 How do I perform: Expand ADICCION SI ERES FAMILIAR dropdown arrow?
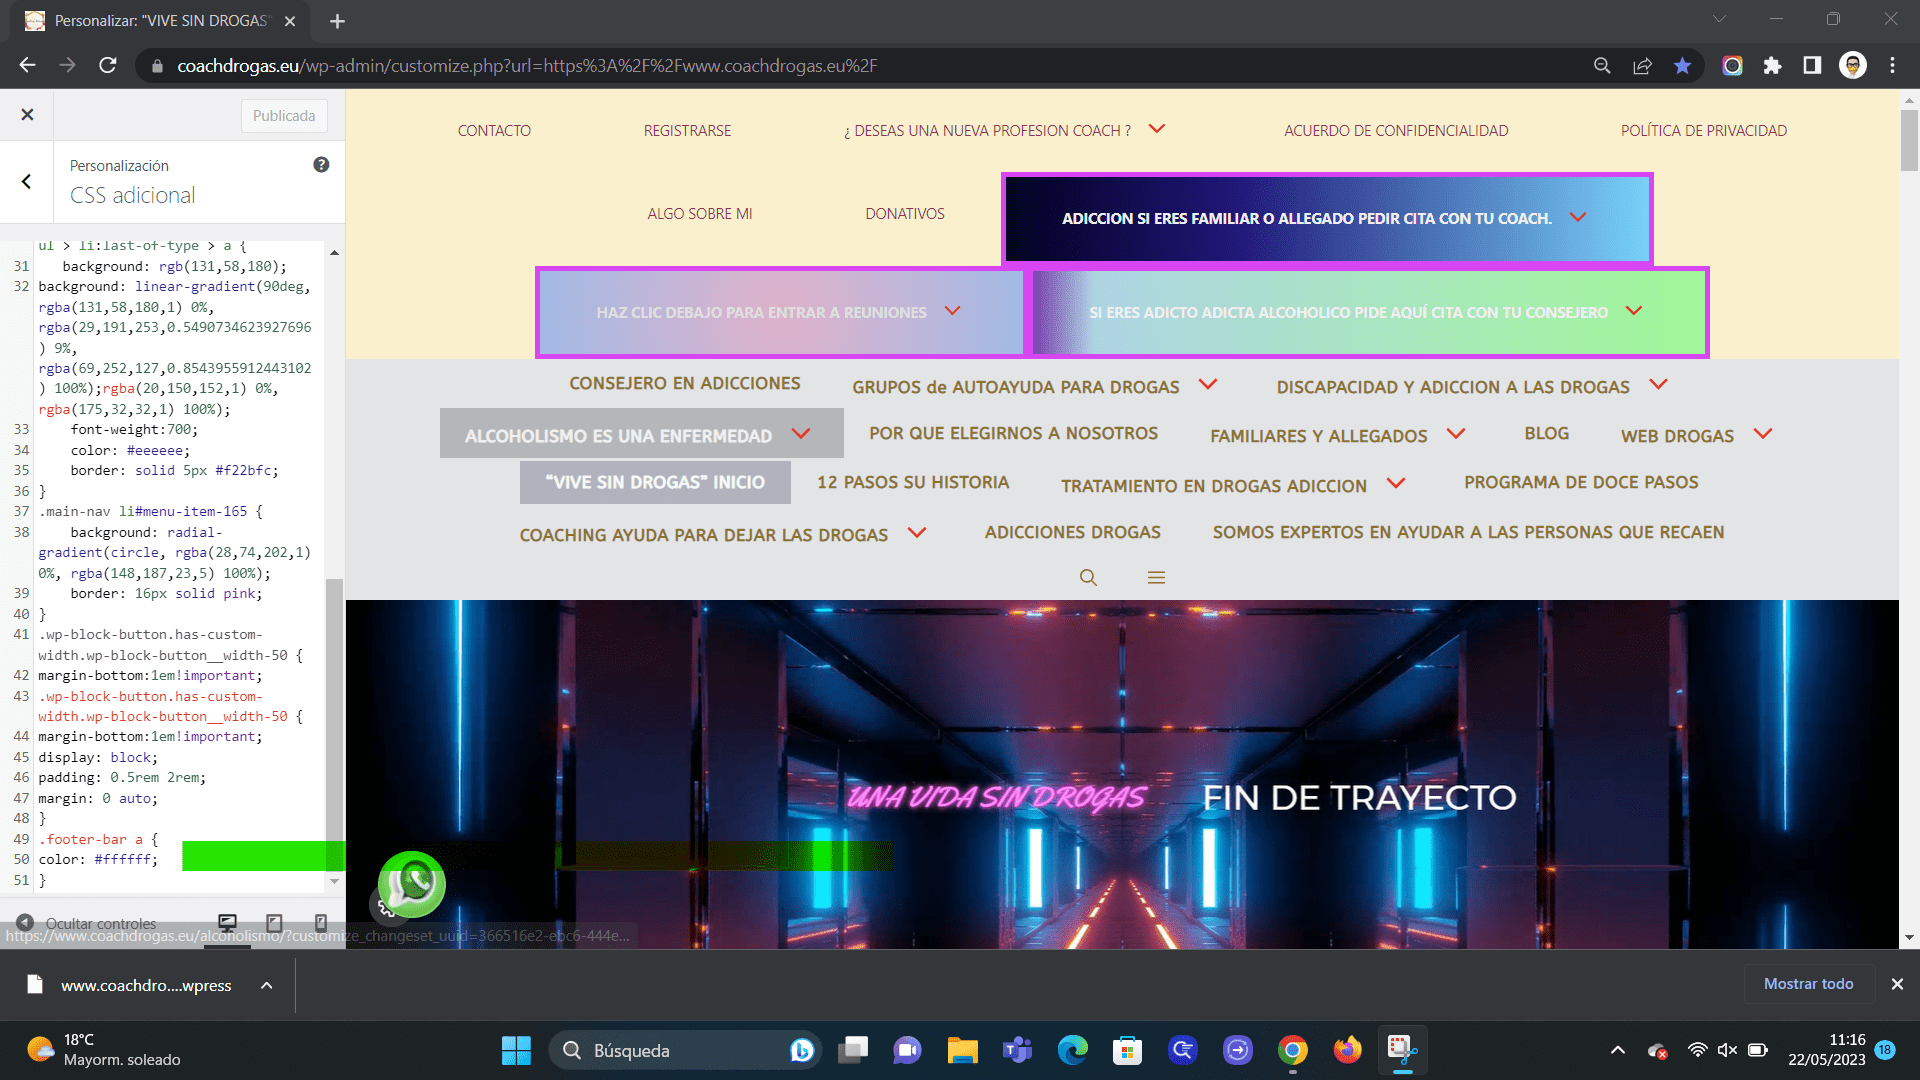pyautogui.click(x=1578, y=217)
